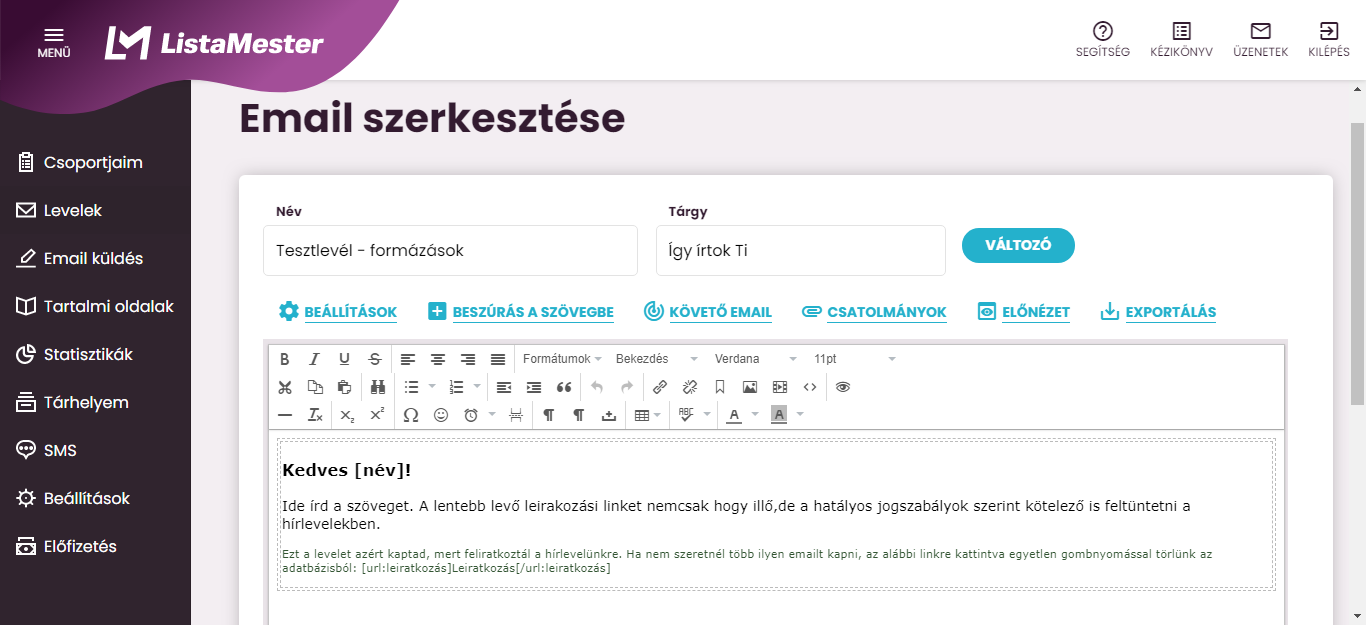Open the Formátumok dropdown
Screen dimensions: 1366x625
click(x=562, y=359)
